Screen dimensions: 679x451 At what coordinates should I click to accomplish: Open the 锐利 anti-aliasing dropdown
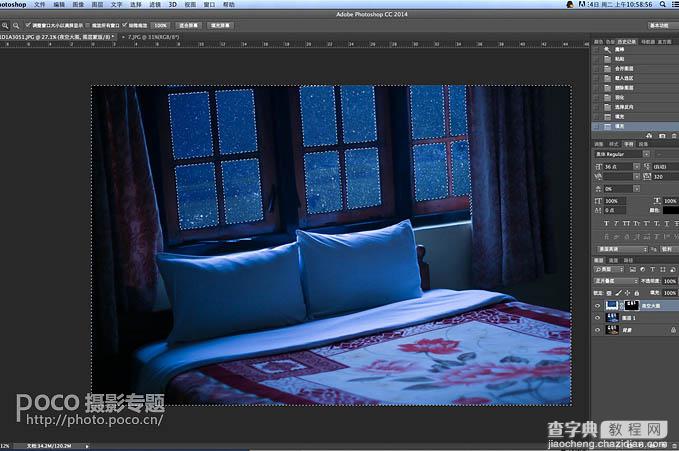[x=669, y=249]
